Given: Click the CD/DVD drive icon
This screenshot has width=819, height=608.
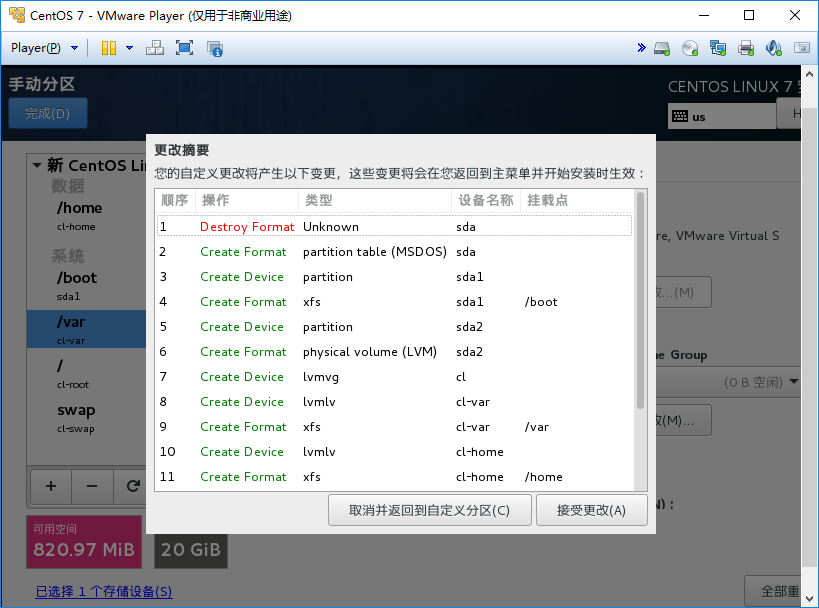Looking at the screenshot, I should click(x=690, y=49).
